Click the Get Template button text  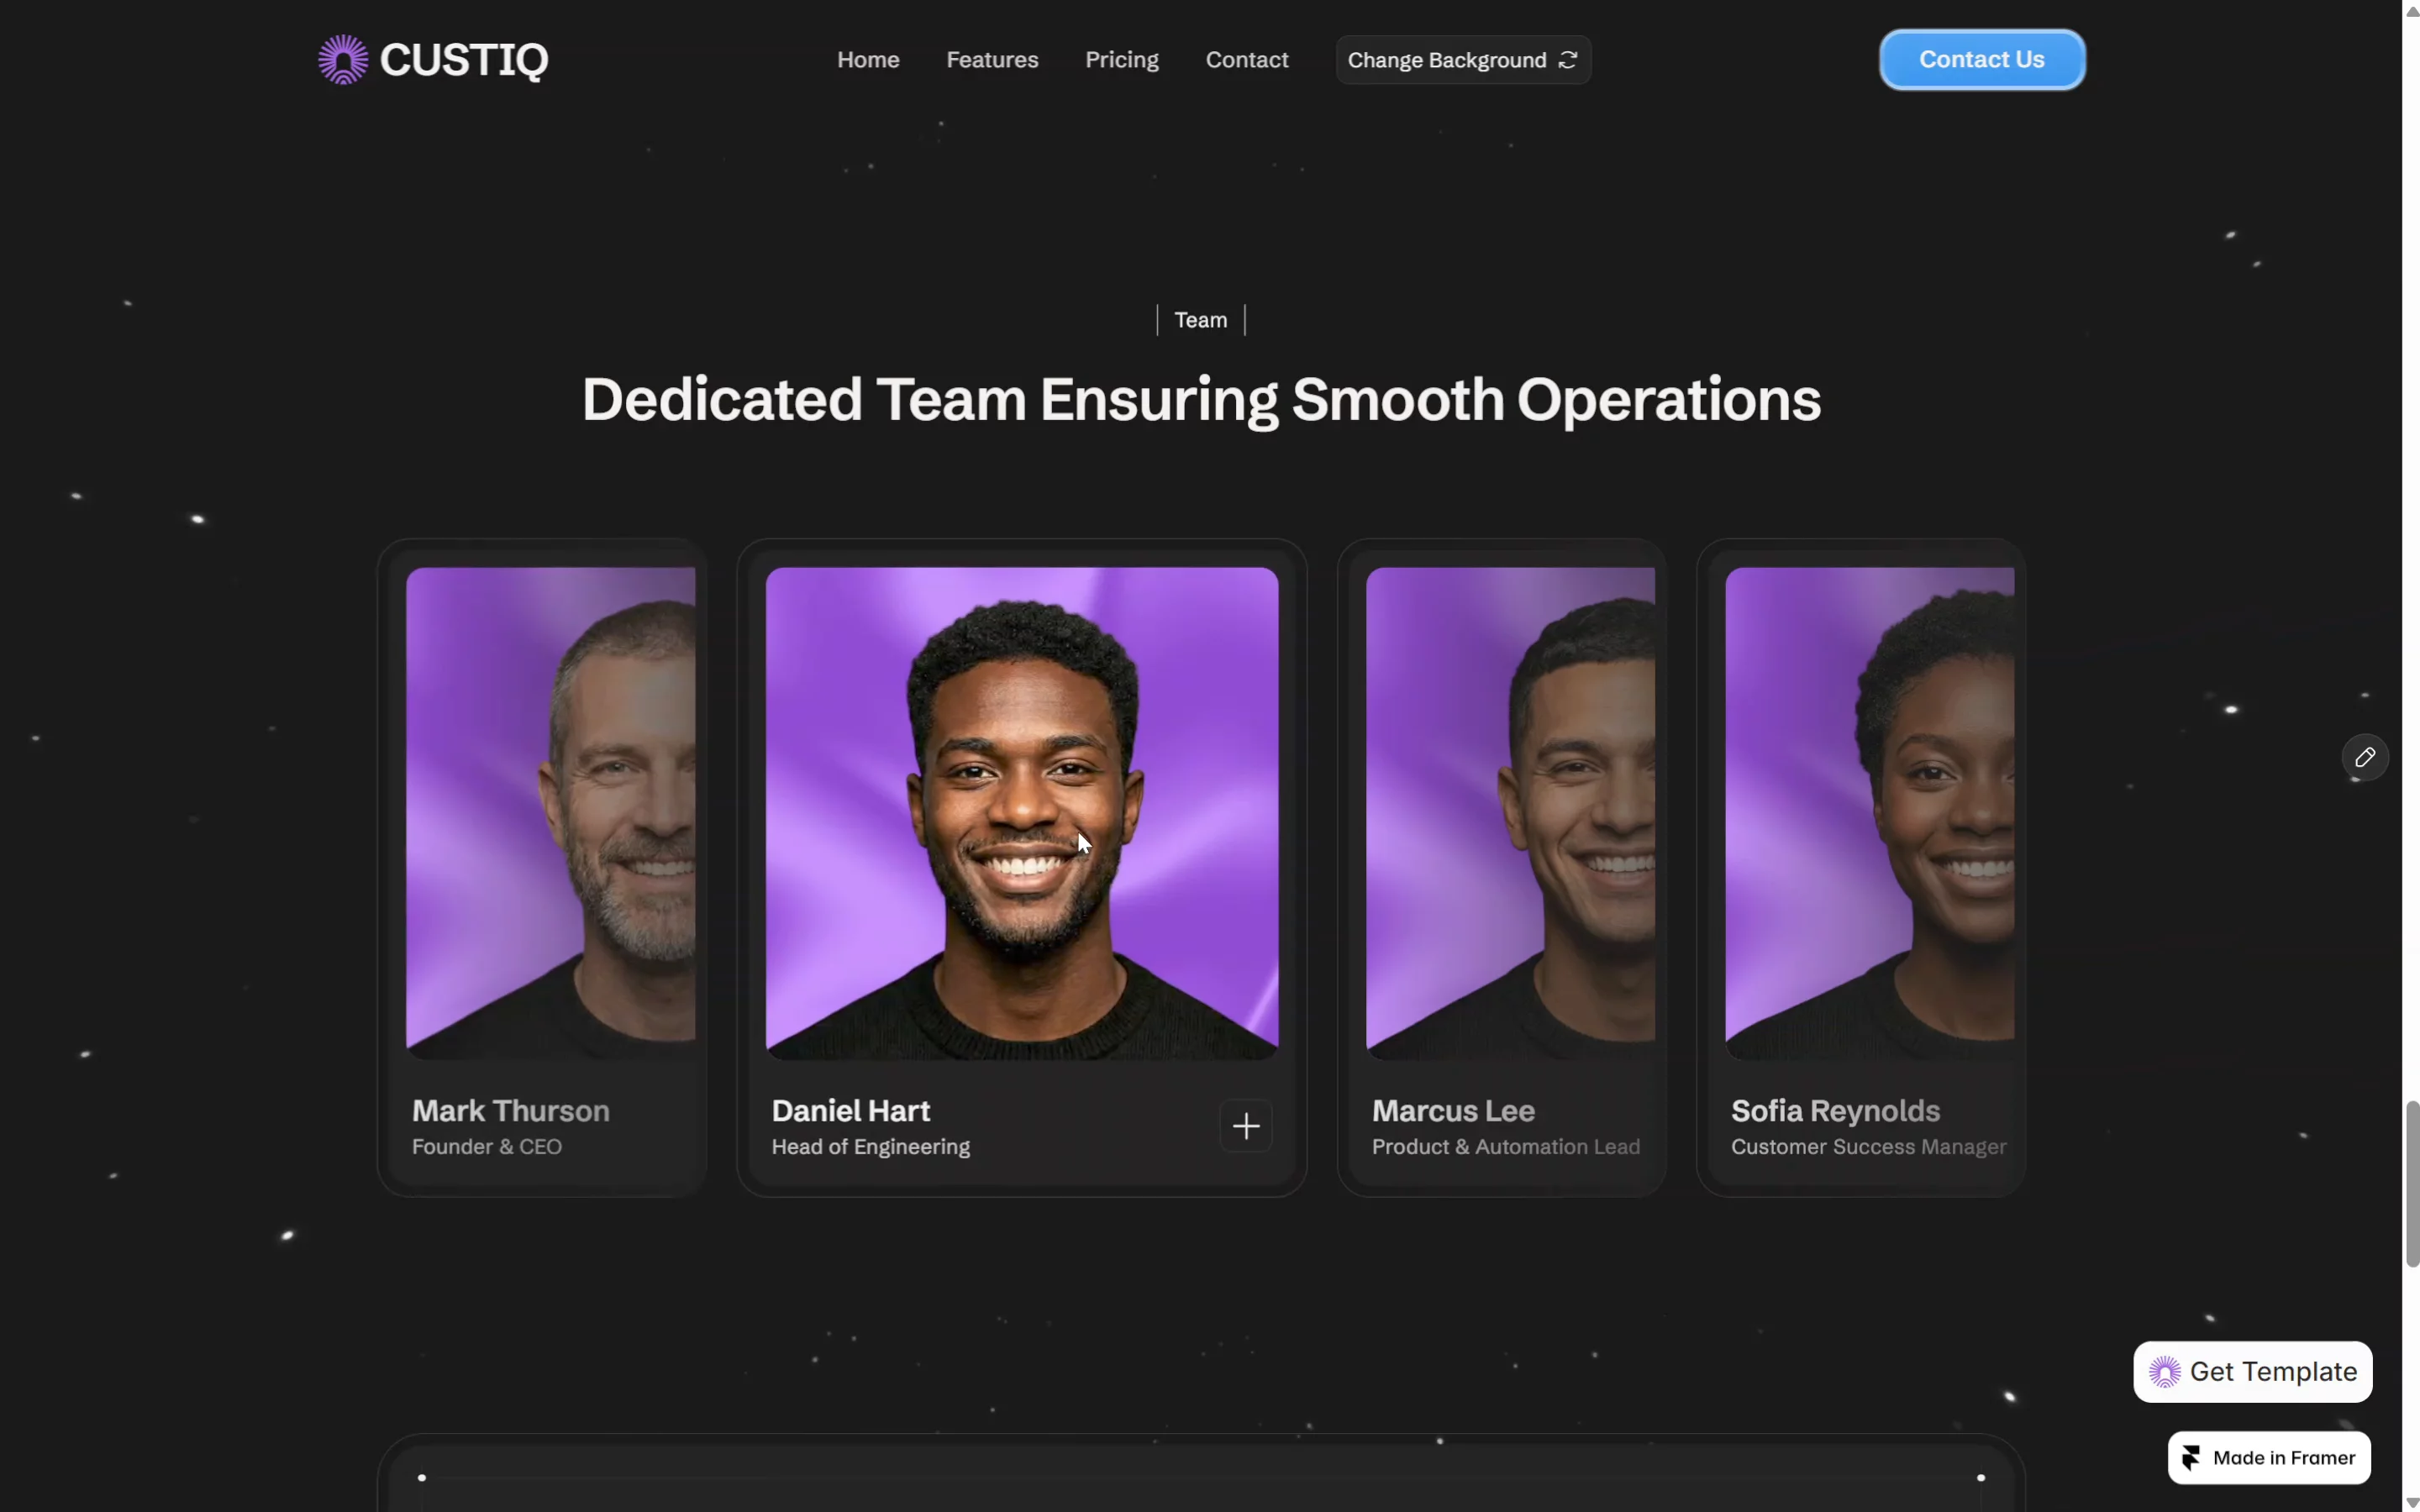pos(2272,1371)
